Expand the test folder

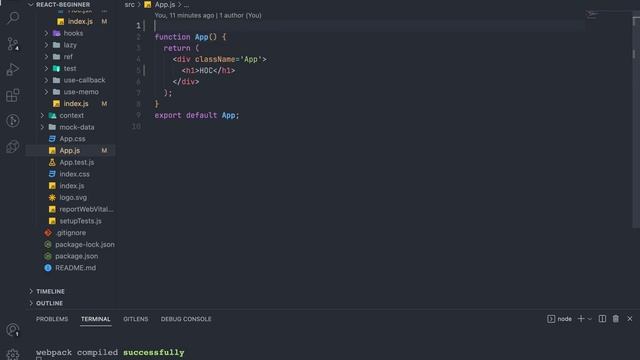coord(70,69)
